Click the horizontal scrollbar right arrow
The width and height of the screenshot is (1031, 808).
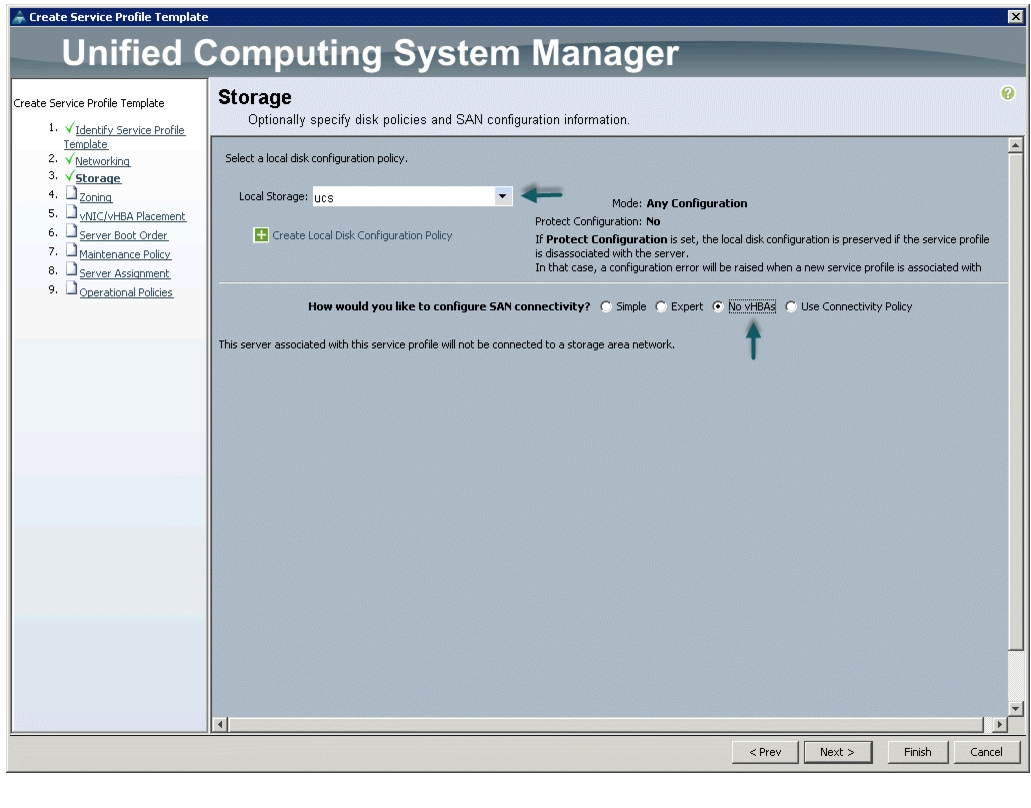999,725
